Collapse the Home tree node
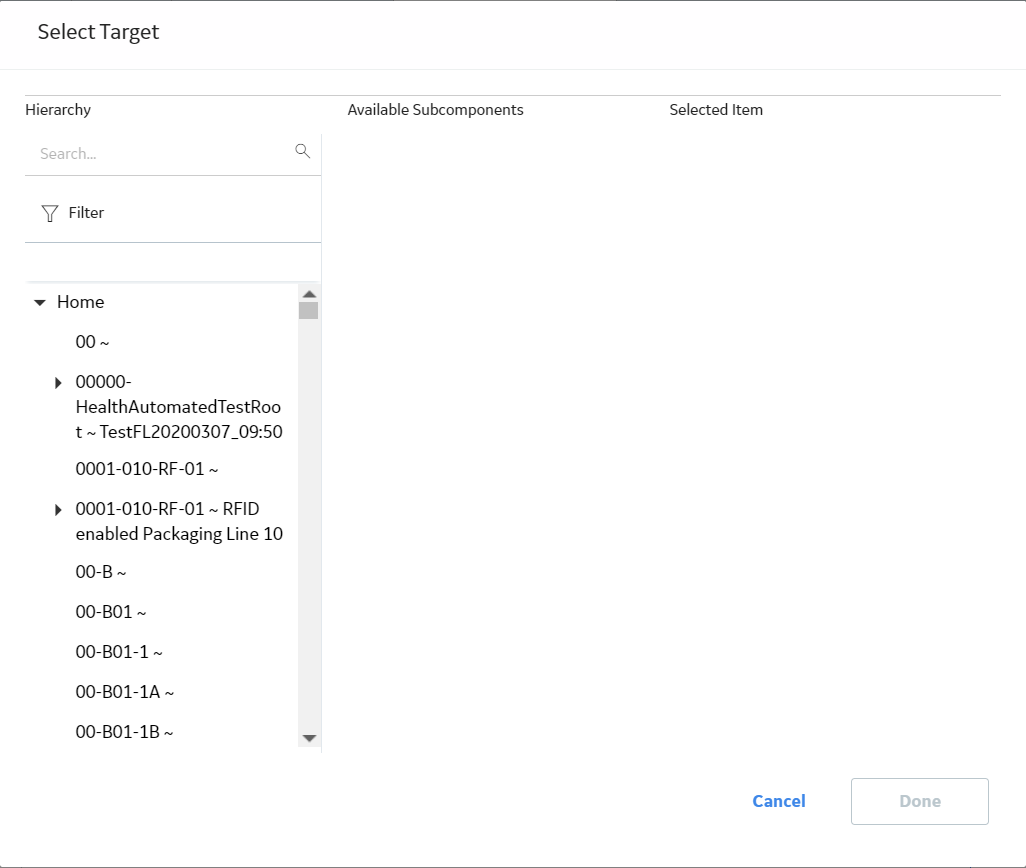This screenshot has height=868, width=1026. click(40, 302)
